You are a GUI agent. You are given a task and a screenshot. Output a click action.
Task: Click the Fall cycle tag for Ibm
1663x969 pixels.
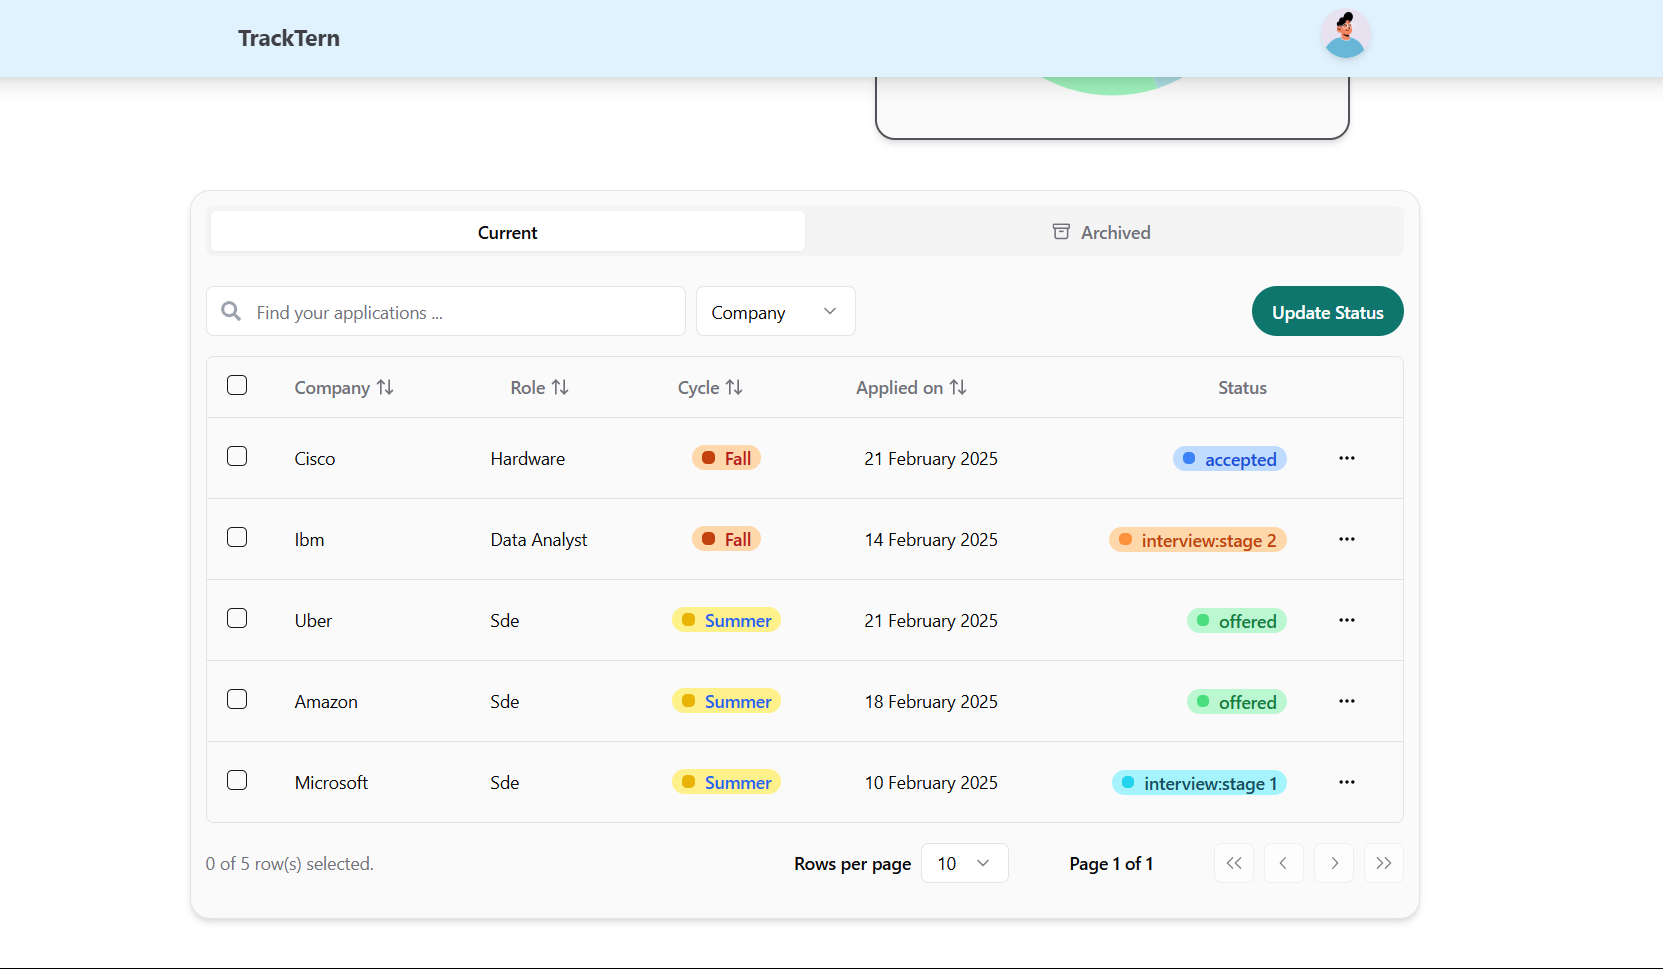pyautogui.click(x=727, y=539)
